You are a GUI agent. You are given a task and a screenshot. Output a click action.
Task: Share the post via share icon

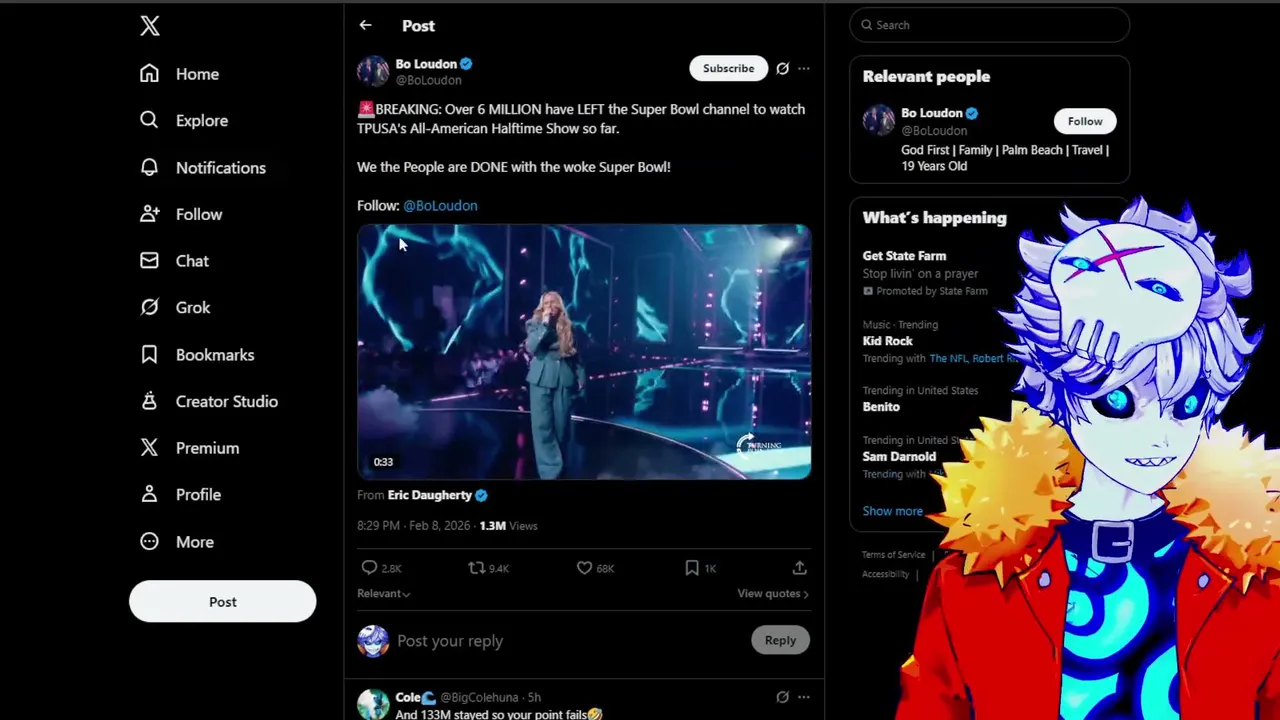pyautogui.click(x=799, y=568)
